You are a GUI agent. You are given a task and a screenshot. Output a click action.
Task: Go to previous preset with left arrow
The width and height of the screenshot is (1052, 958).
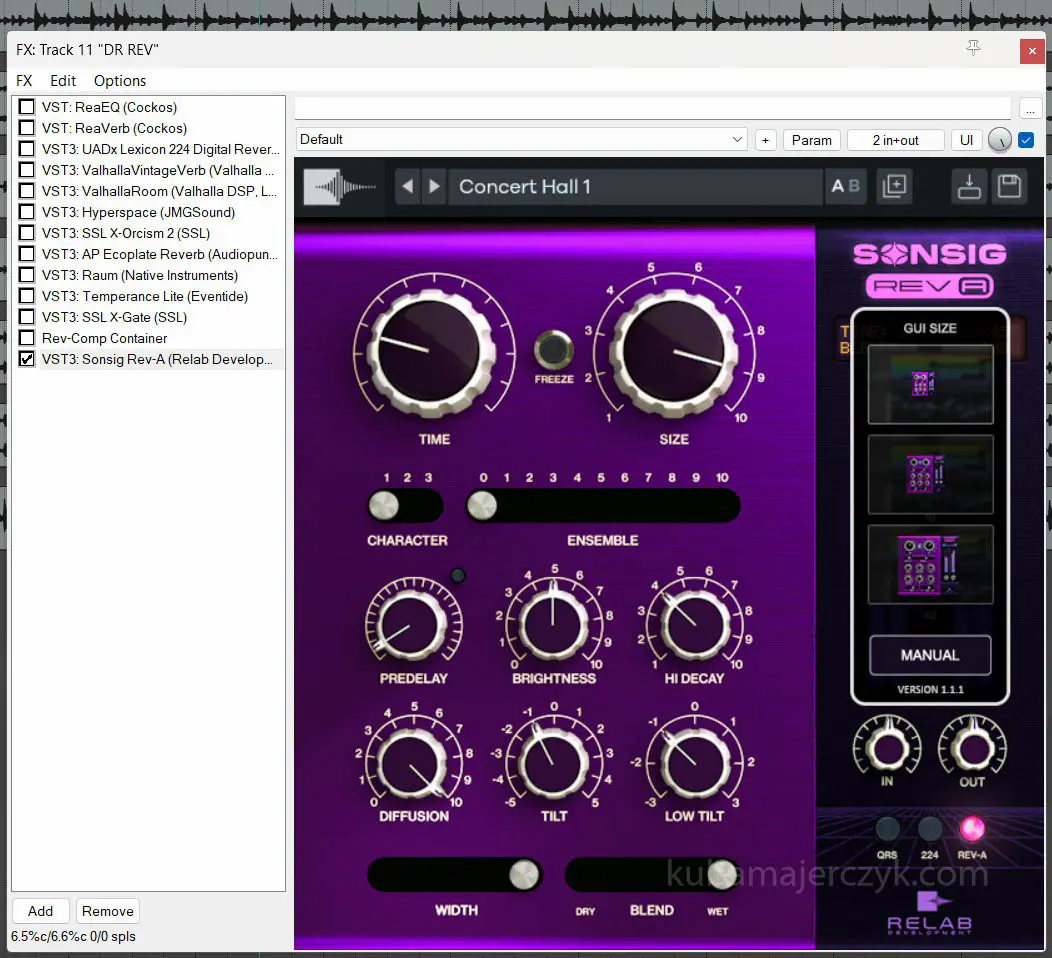[x=407, y=187]
